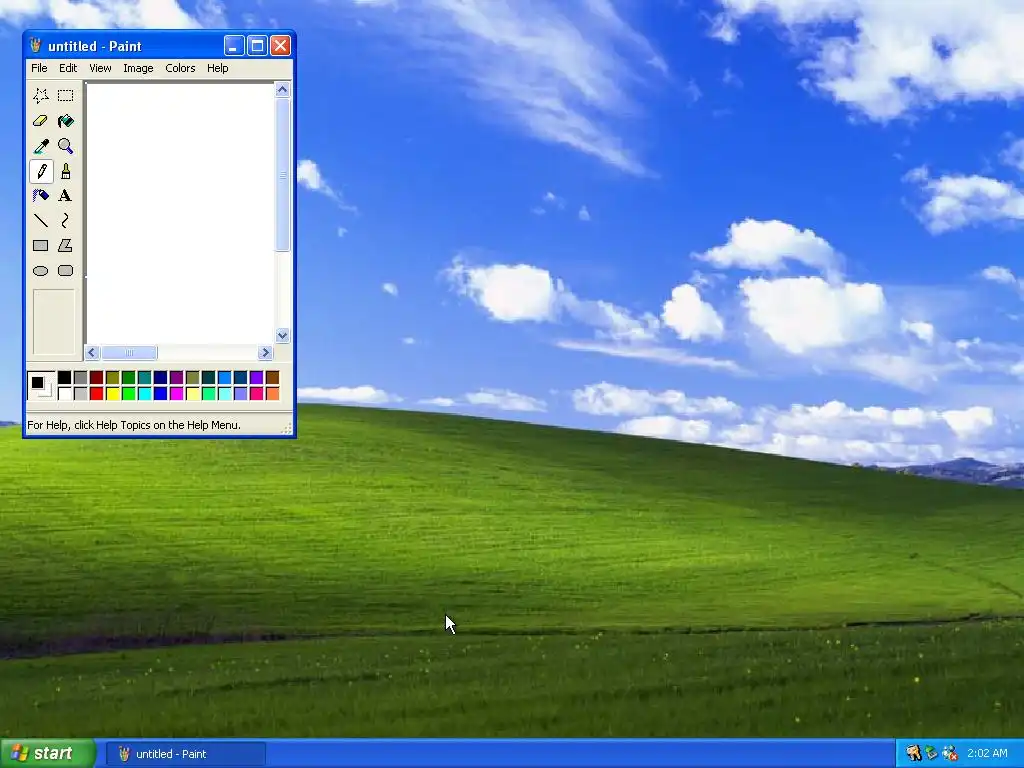Click the vertical scrollbar thumb
Image resolution: width=1024 pixels, height=768 pixels.
(282, 174)
